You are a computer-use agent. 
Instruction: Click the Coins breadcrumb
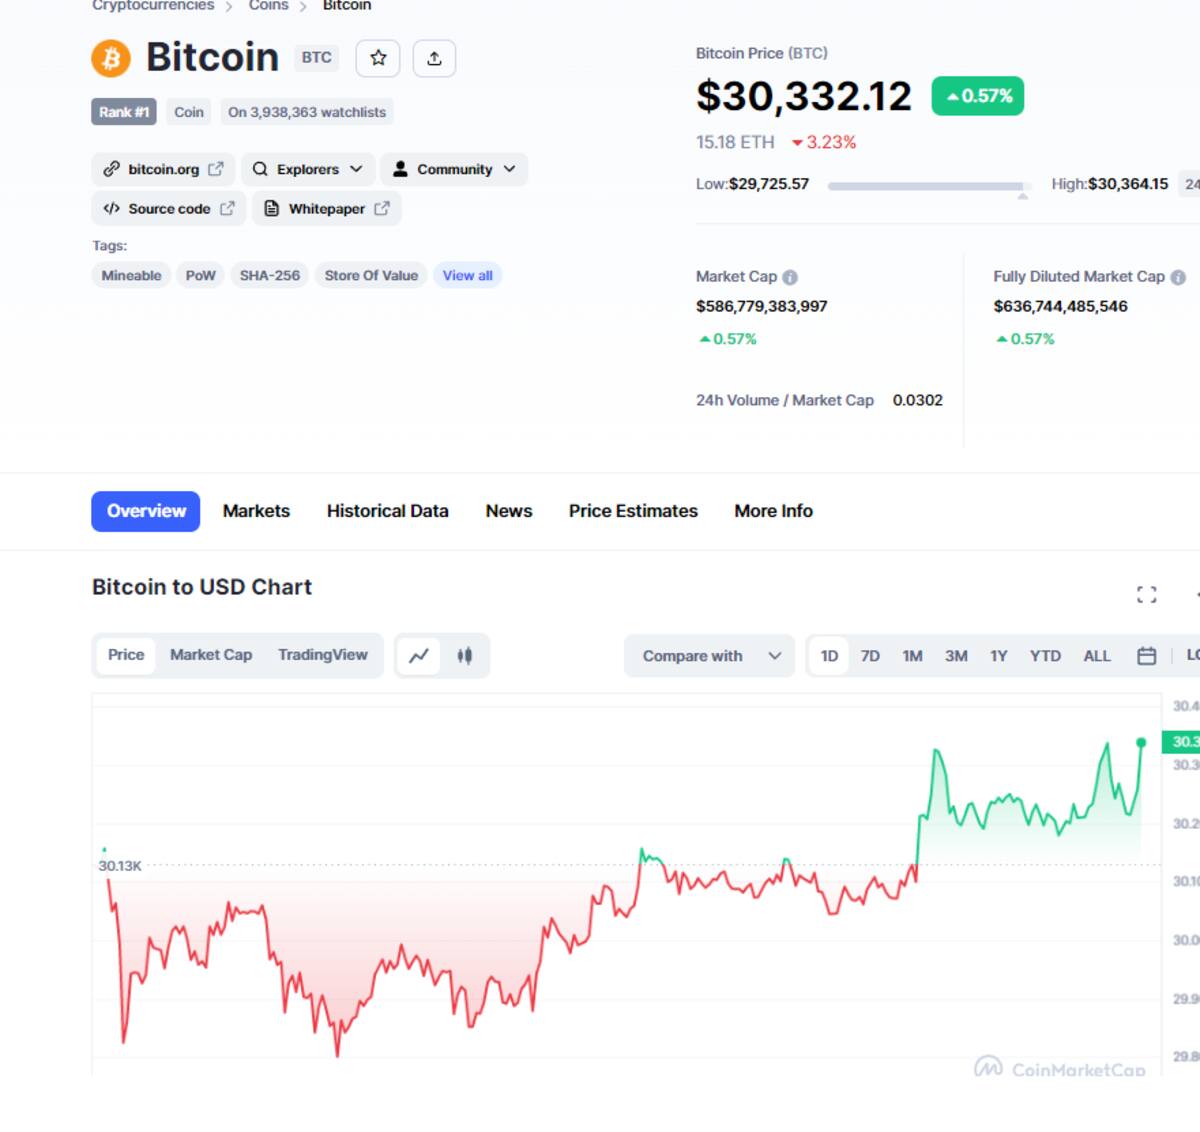(x=268, y=6)
